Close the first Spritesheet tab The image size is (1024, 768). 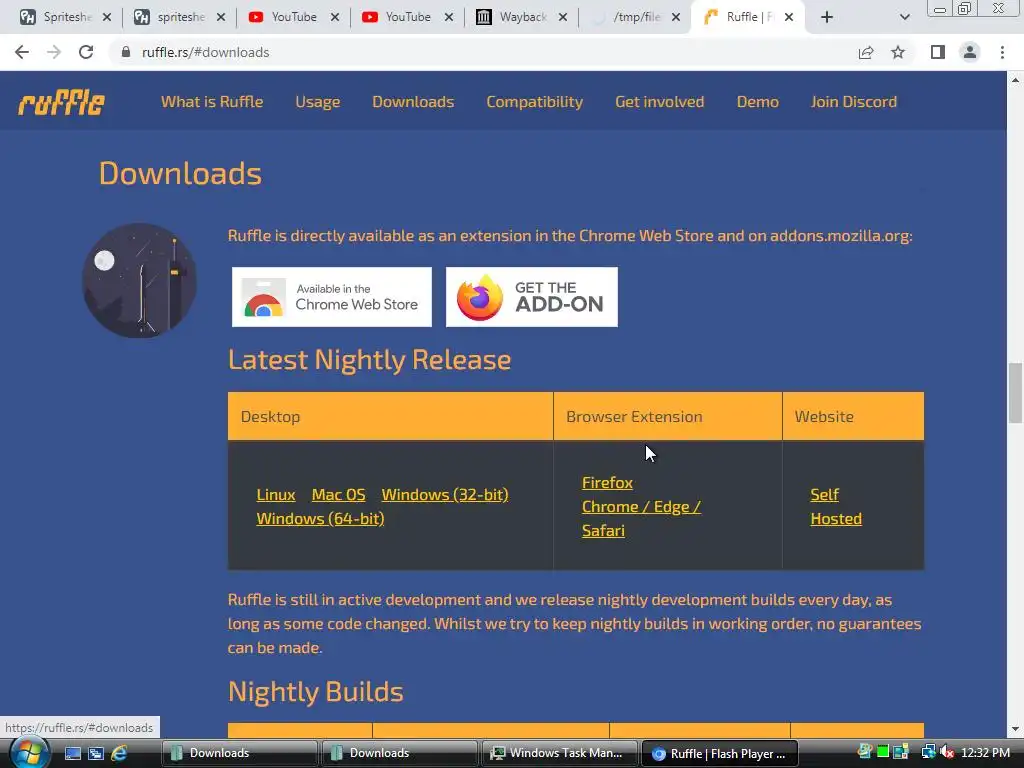click(x=107, y=17)
